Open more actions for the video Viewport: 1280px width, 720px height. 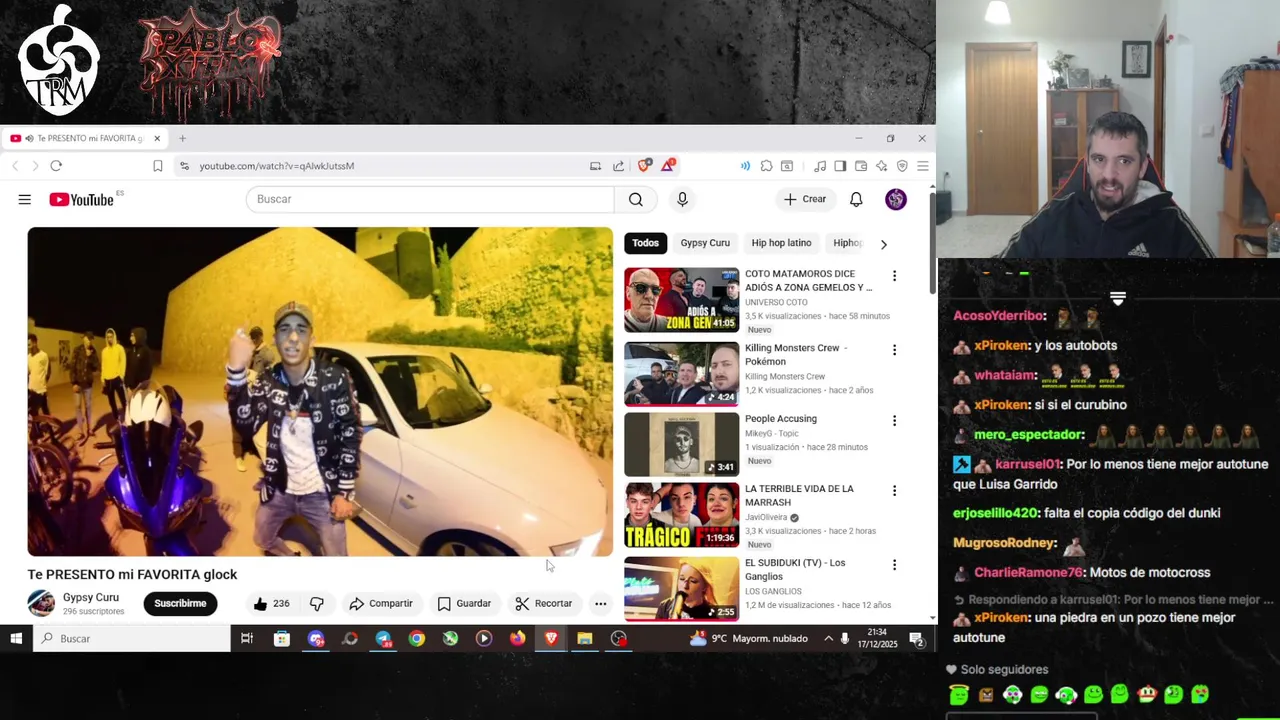[x=600, y=604]
